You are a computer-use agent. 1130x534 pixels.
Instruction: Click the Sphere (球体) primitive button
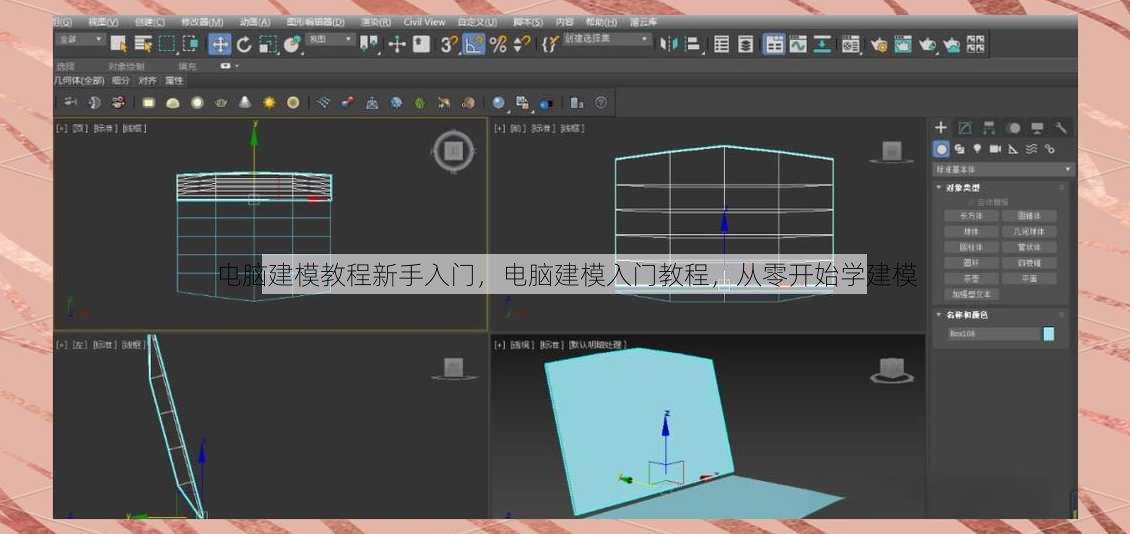tap(971, 231)
